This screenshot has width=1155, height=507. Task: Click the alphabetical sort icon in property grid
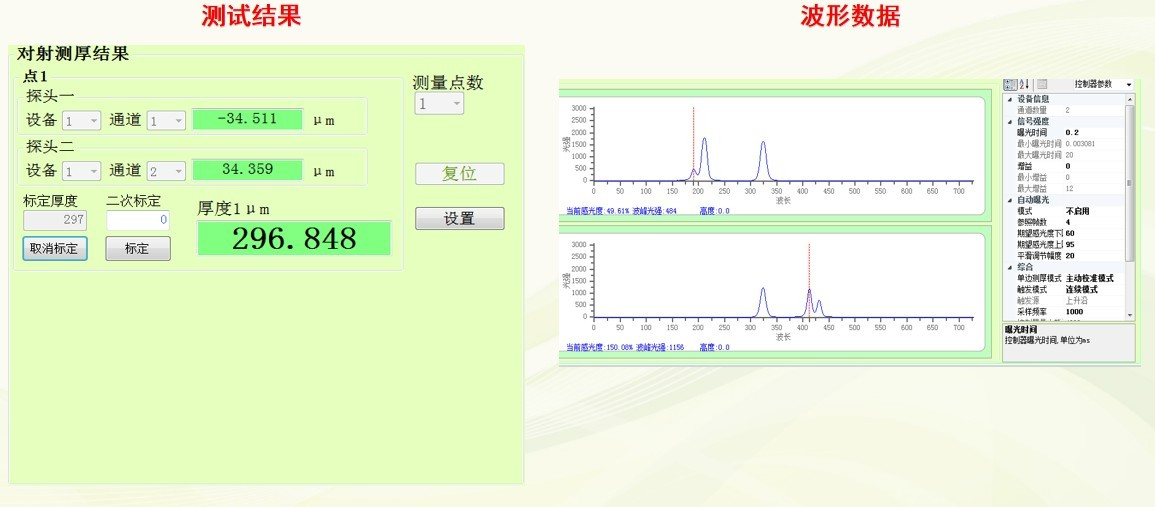click(1022, 85)
